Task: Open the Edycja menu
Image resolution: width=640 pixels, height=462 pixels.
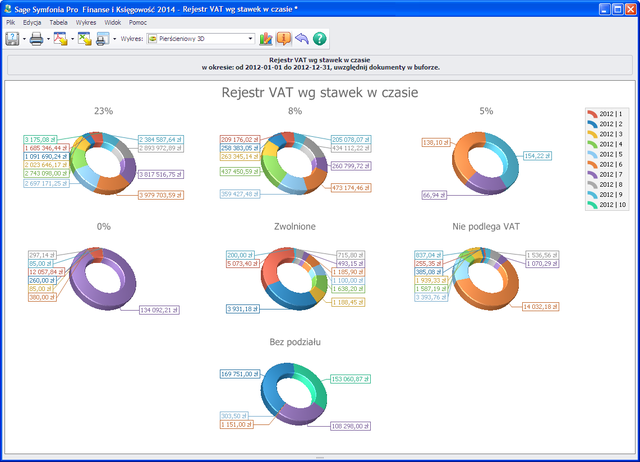Action: tap(32, 21)
